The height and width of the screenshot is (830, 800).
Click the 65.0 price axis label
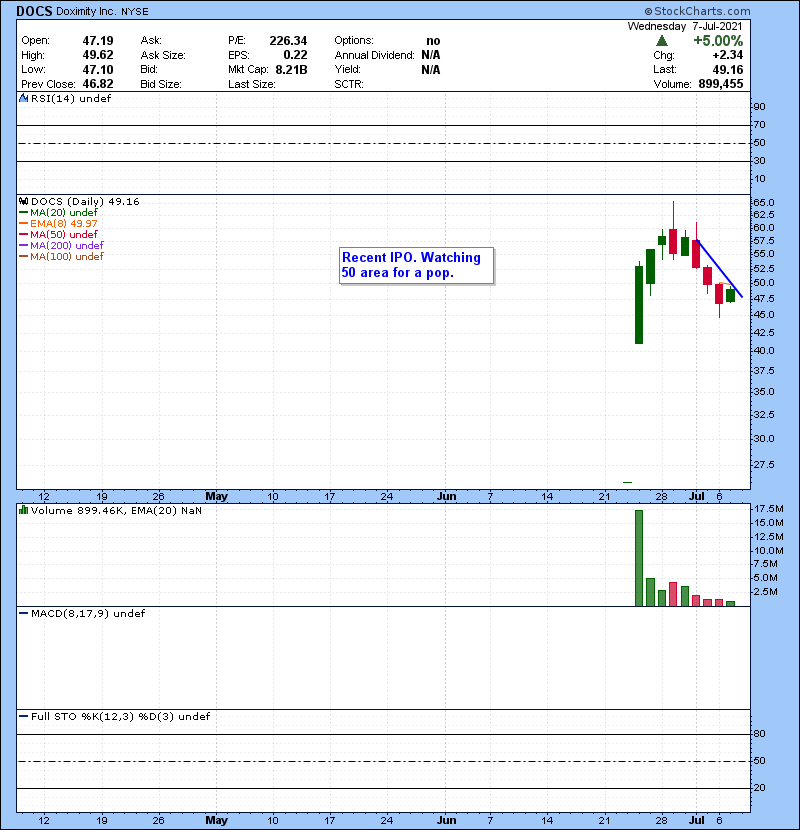click(764, 202)
